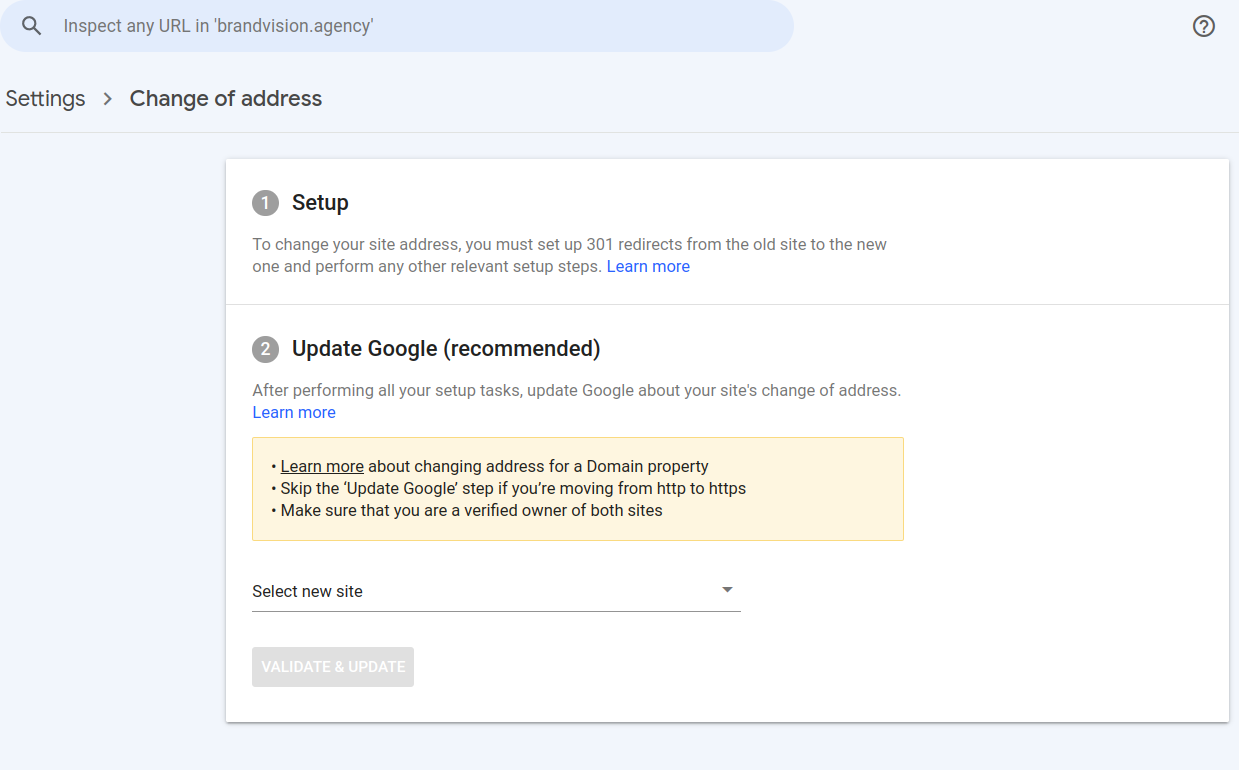Click the http to https note line
Screen dimensions: 1239x770
513,488
